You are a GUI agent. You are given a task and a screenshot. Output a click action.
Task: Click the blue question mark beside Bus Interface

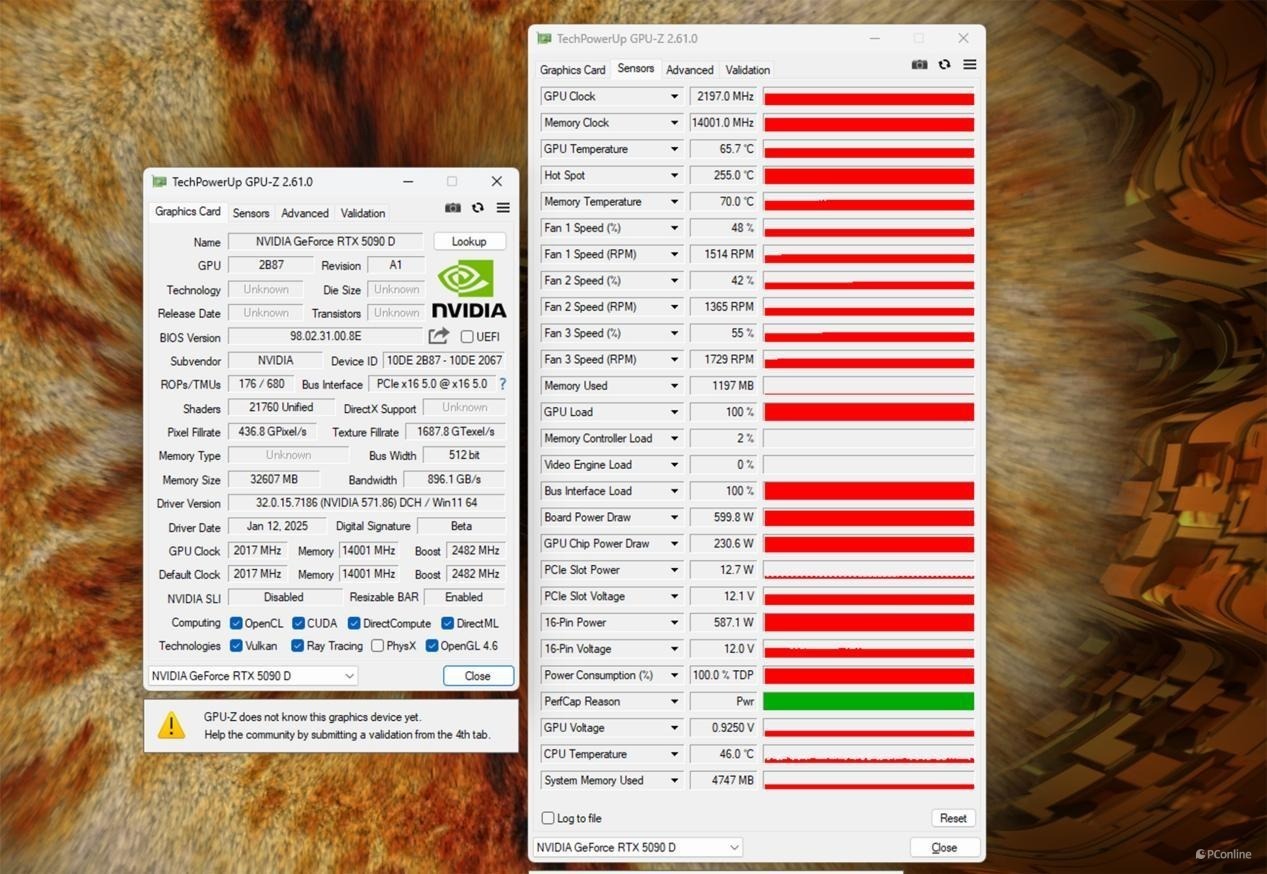[502, 384]
